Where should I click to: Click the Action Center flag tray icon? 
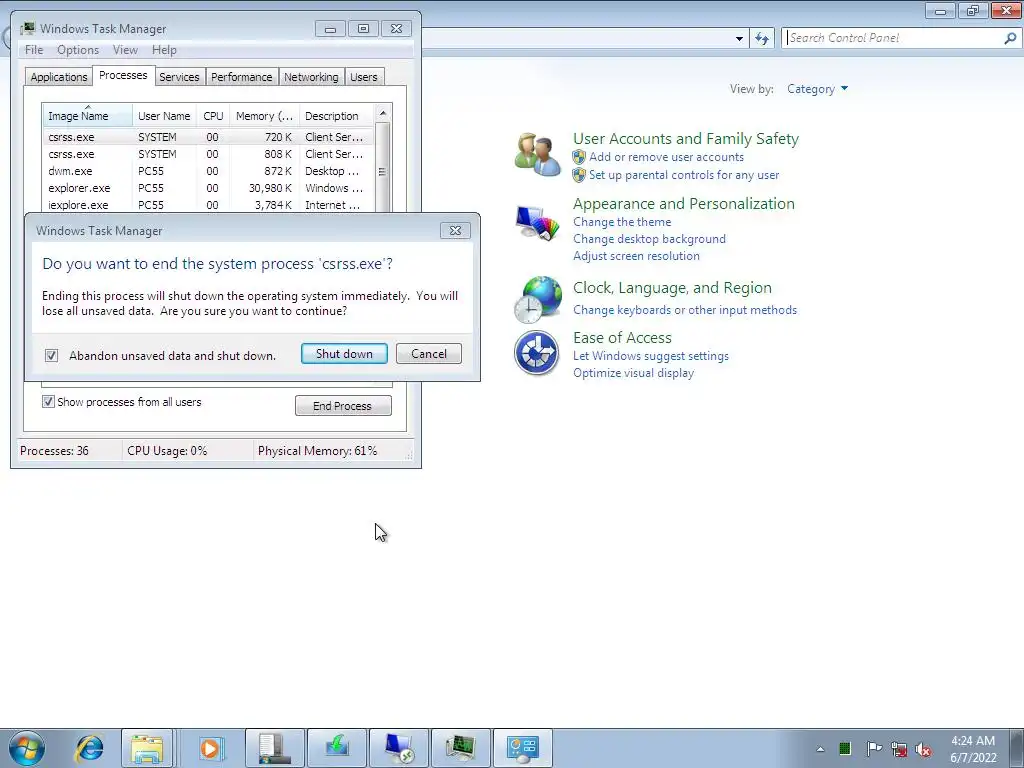(x=873, y=749)
